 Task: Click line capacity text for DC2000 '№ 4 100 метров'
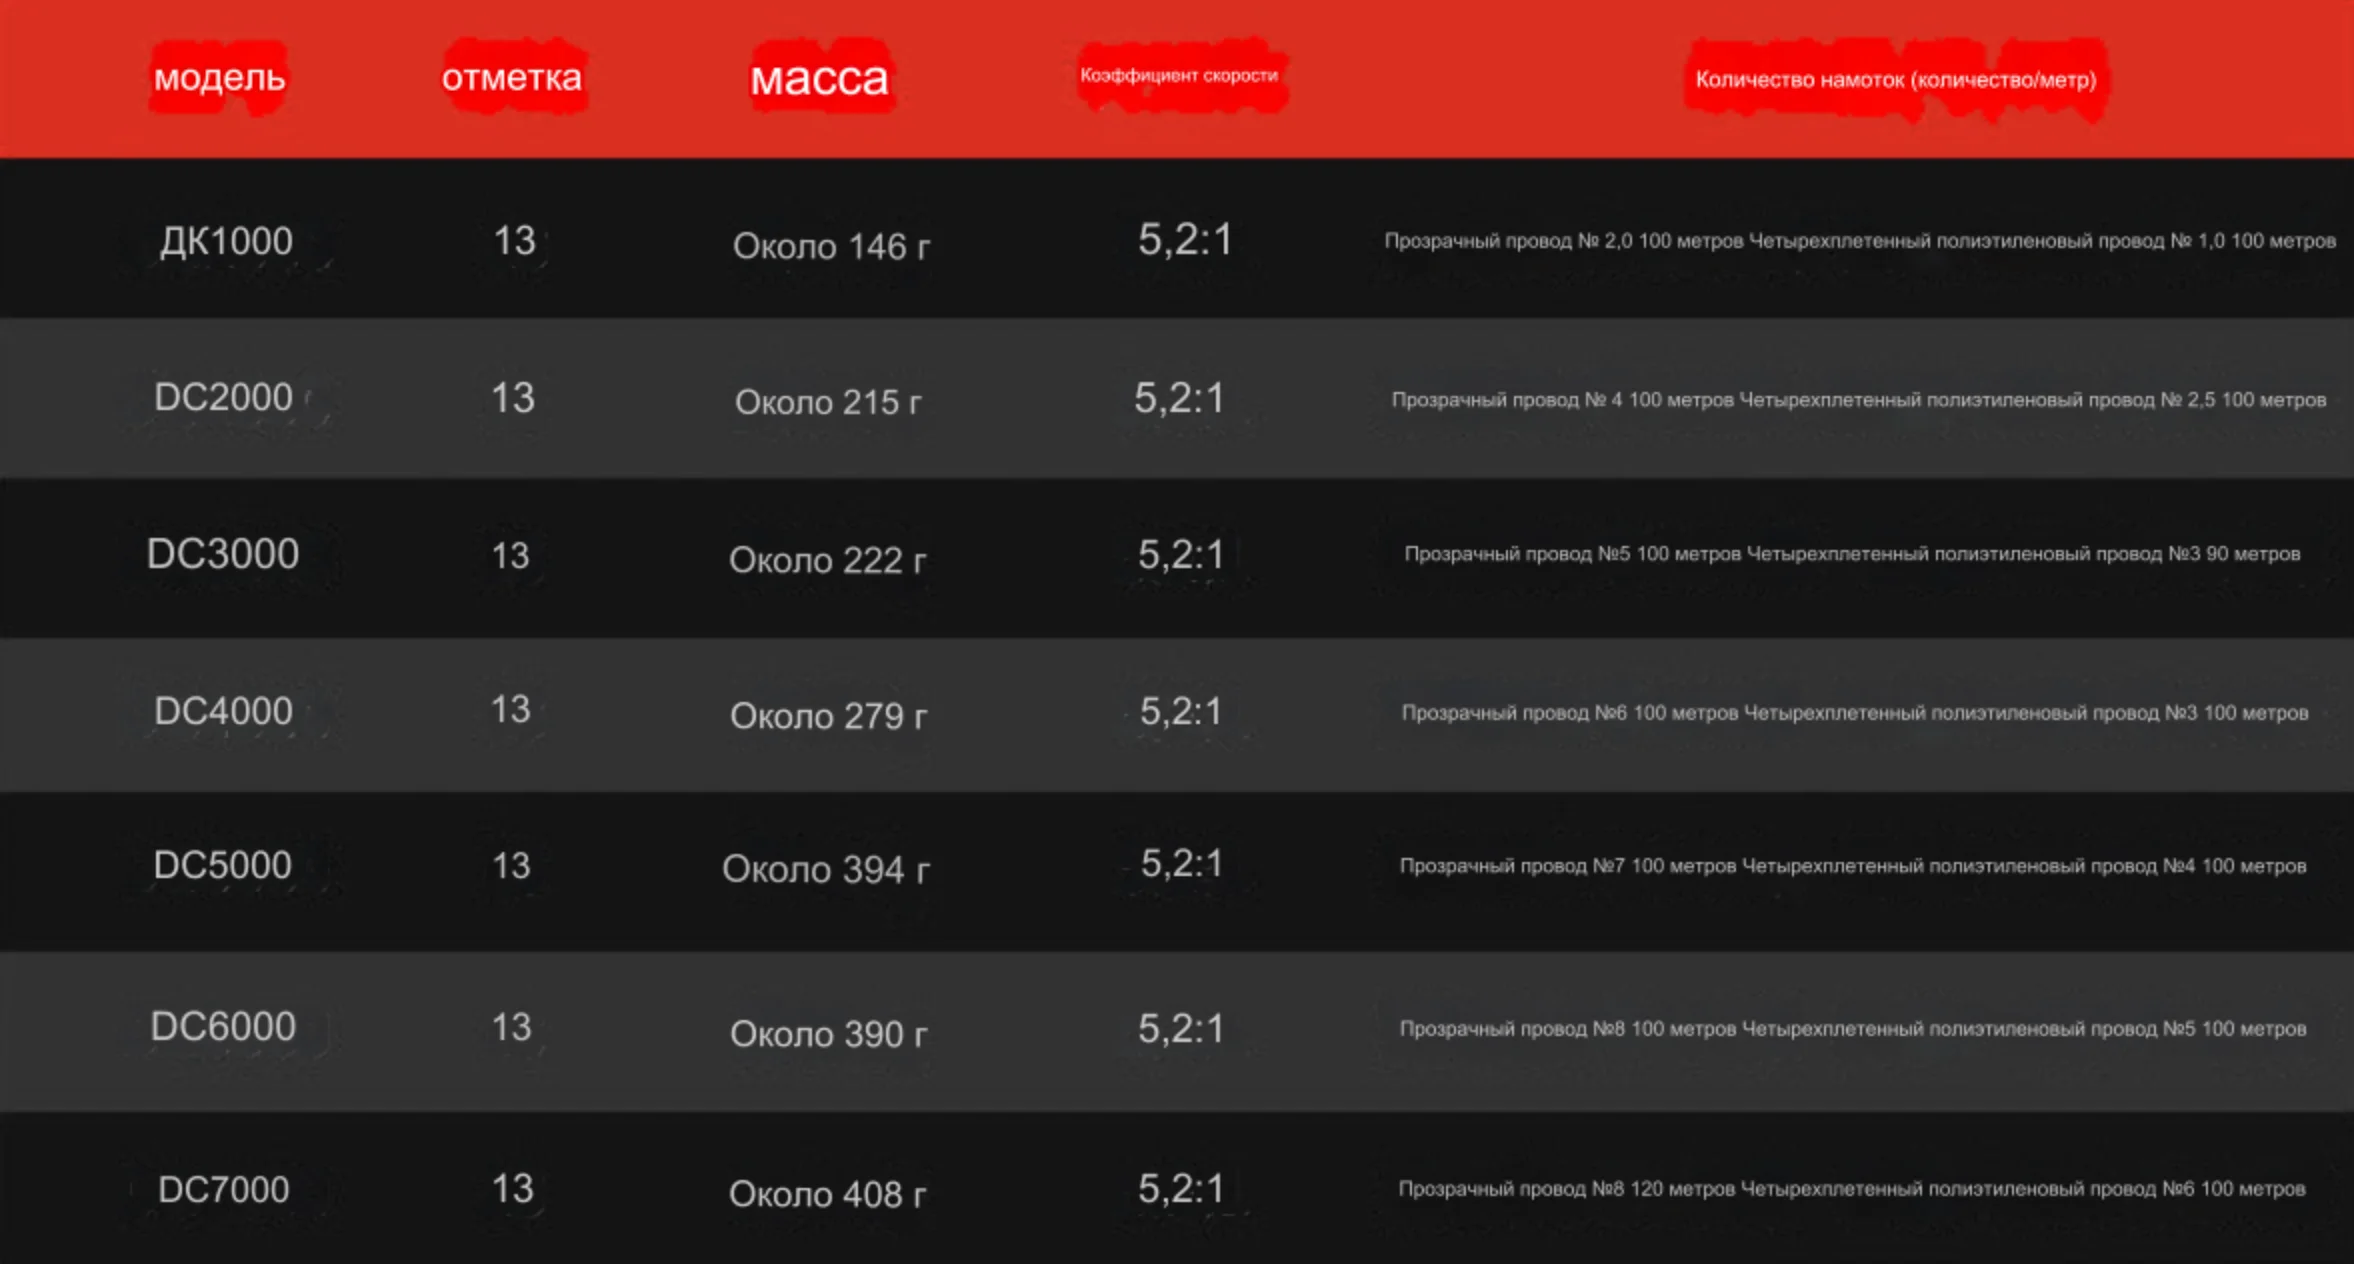(x=1659, y=400)
